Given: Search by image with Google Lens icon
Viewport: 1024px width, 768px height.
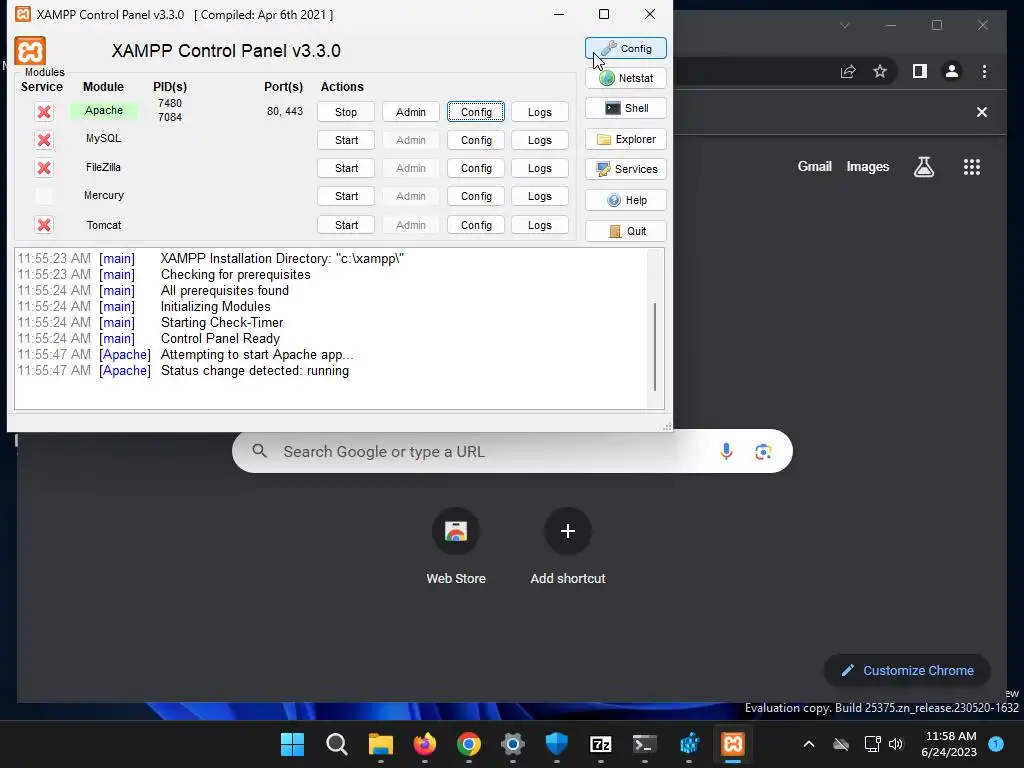Looking at the screenshot, I should 763,451.
